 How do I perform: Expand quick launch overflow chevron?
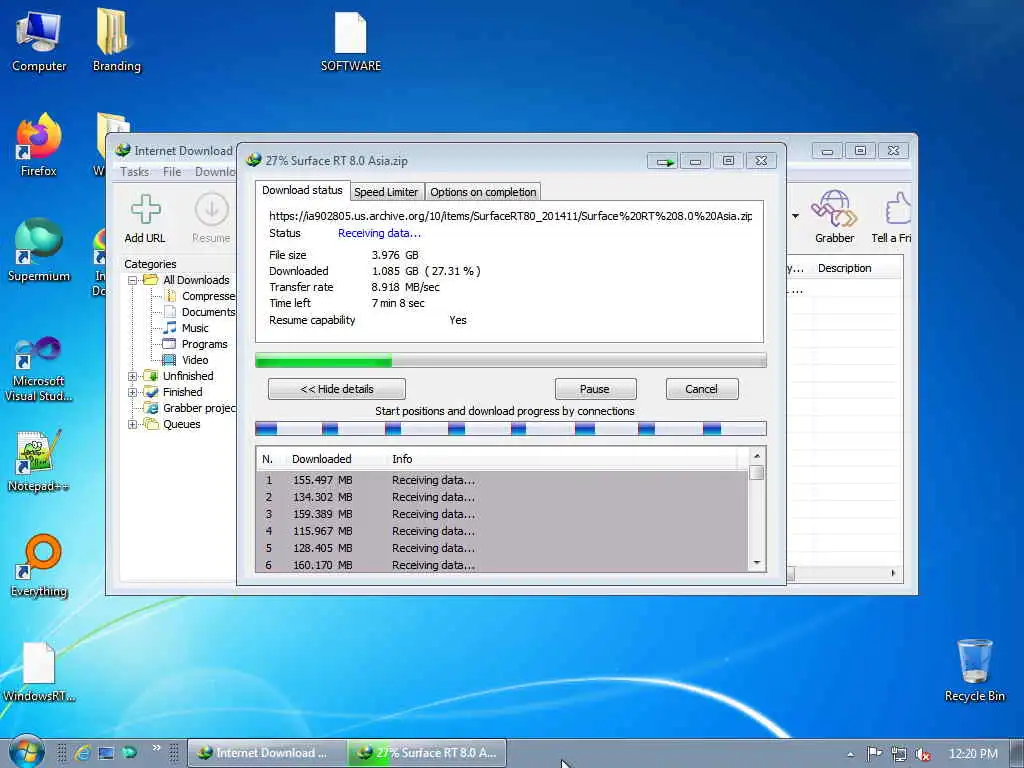point(157,748)
